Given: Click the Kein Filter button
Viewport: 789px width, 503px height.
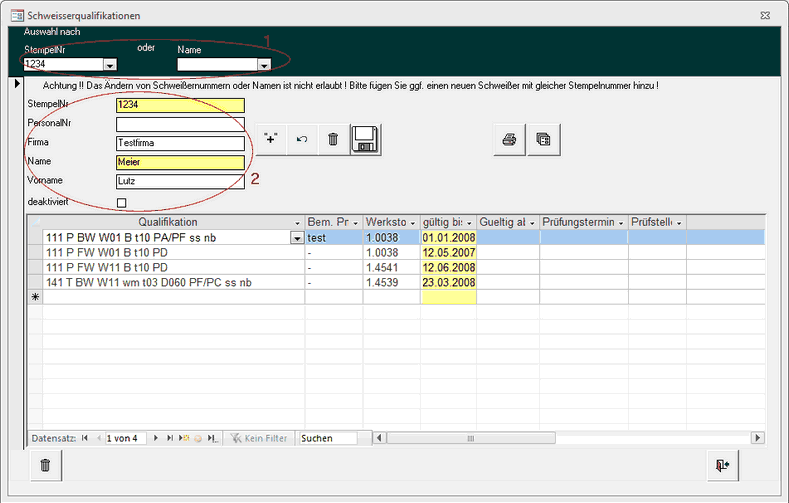Looking at the screenshot, I should coord(258,438).
